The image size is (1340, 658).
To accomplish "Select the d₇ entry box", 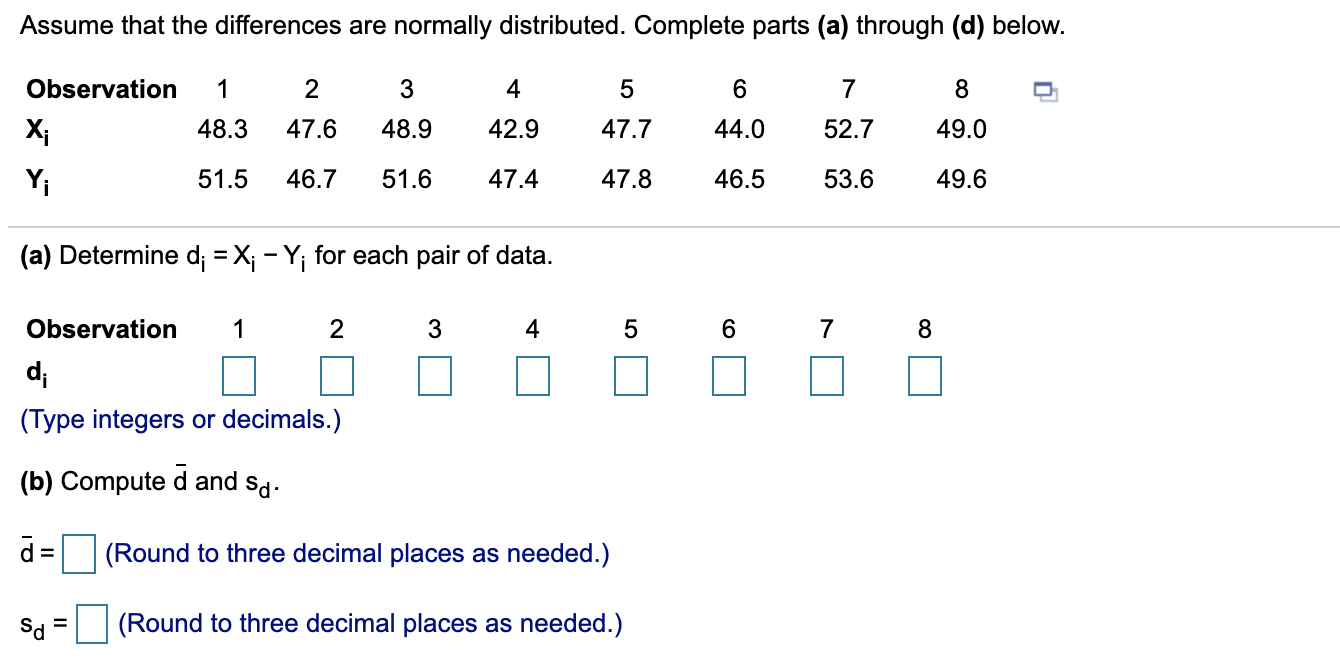I will coord(826,374).
